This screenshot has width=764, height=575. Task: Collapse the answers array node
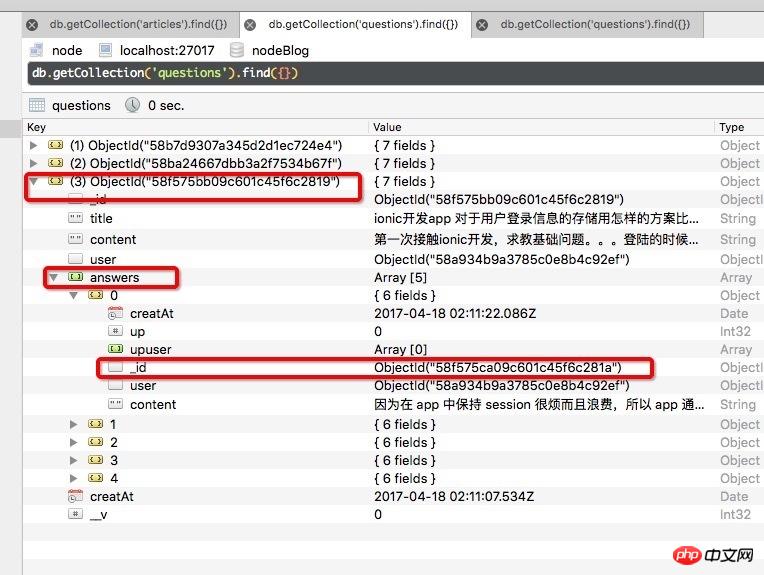tap(54, 277)
